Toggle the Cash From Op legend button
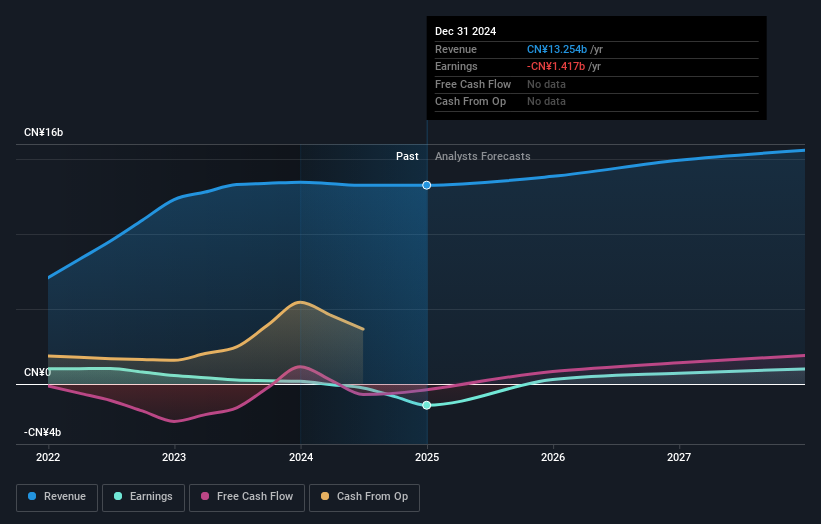The image size is (821, 524). pyautogui.click(x=364, y=497)
